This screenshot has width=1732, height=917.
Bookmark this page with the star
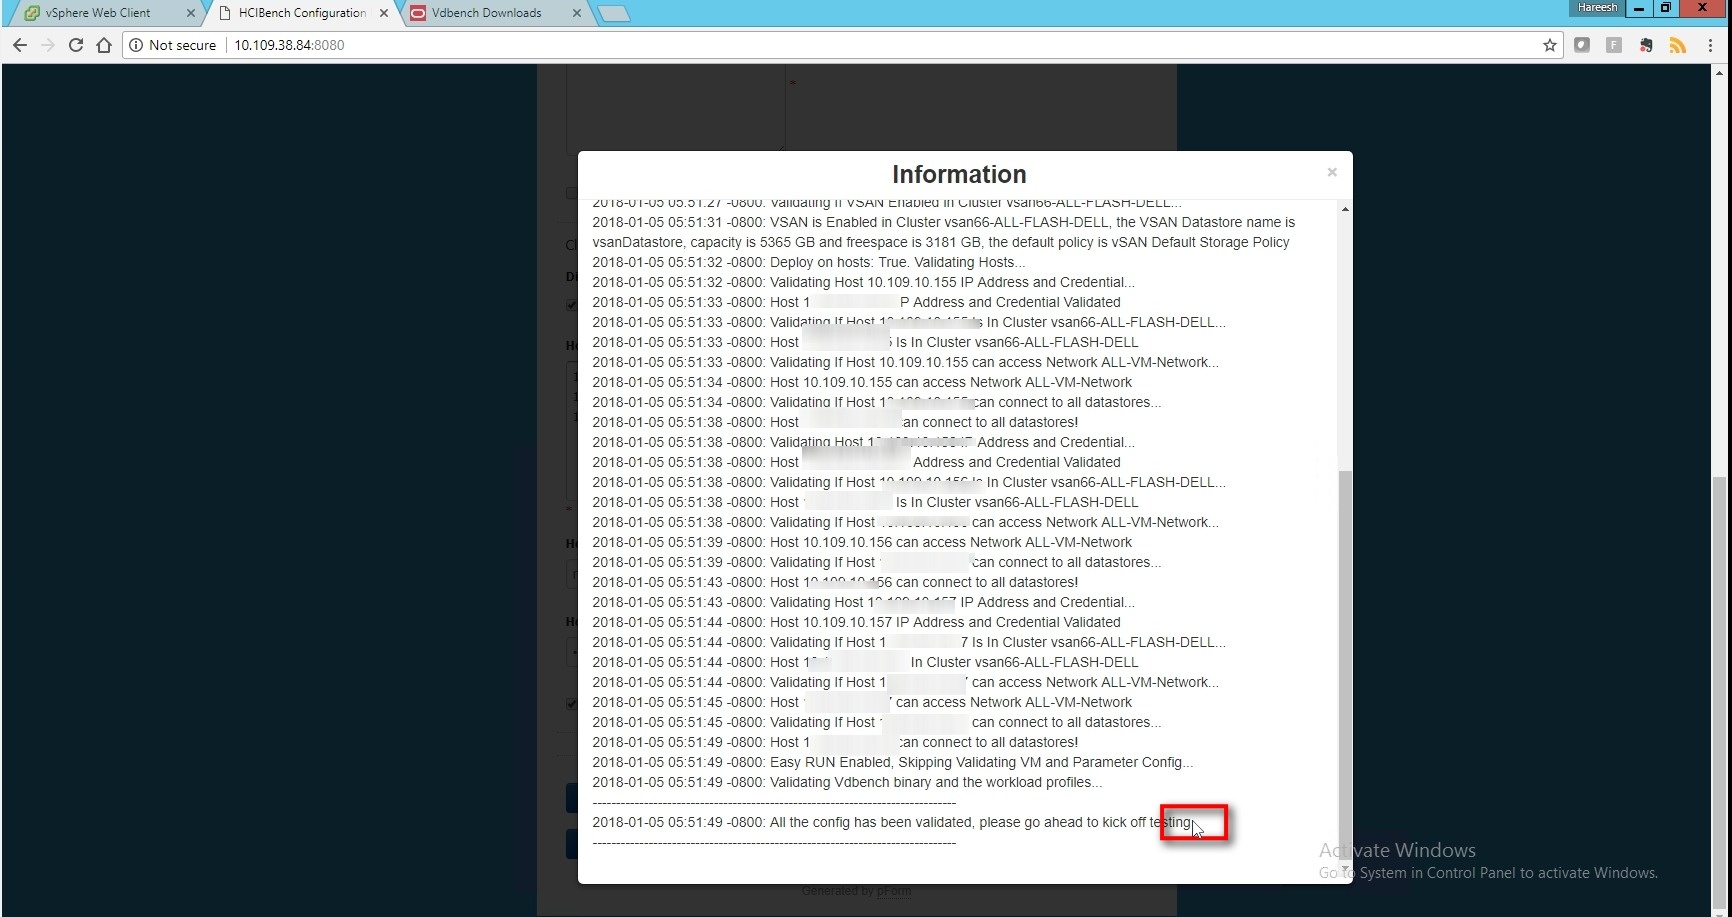(x=1549, y=45)
